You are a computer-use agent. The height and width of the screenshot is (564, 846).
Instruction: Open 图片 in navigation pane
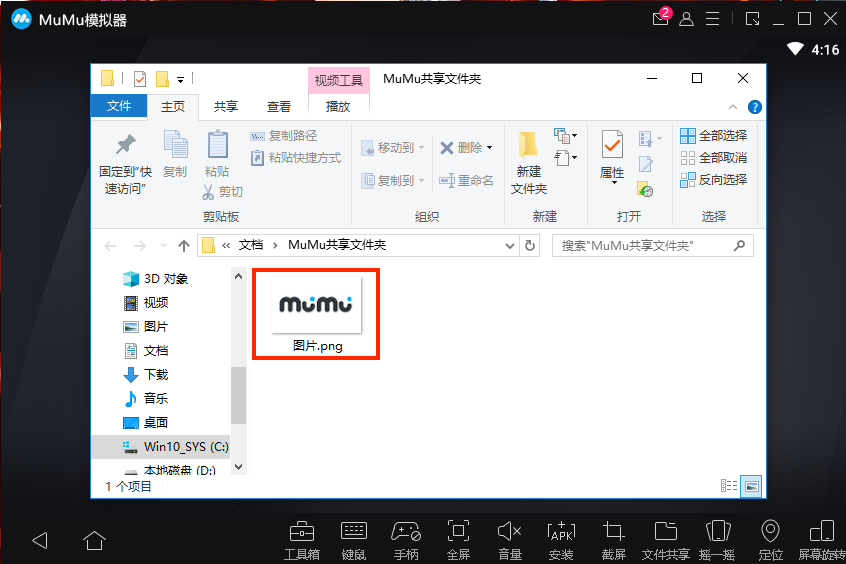tap(146, 327)
